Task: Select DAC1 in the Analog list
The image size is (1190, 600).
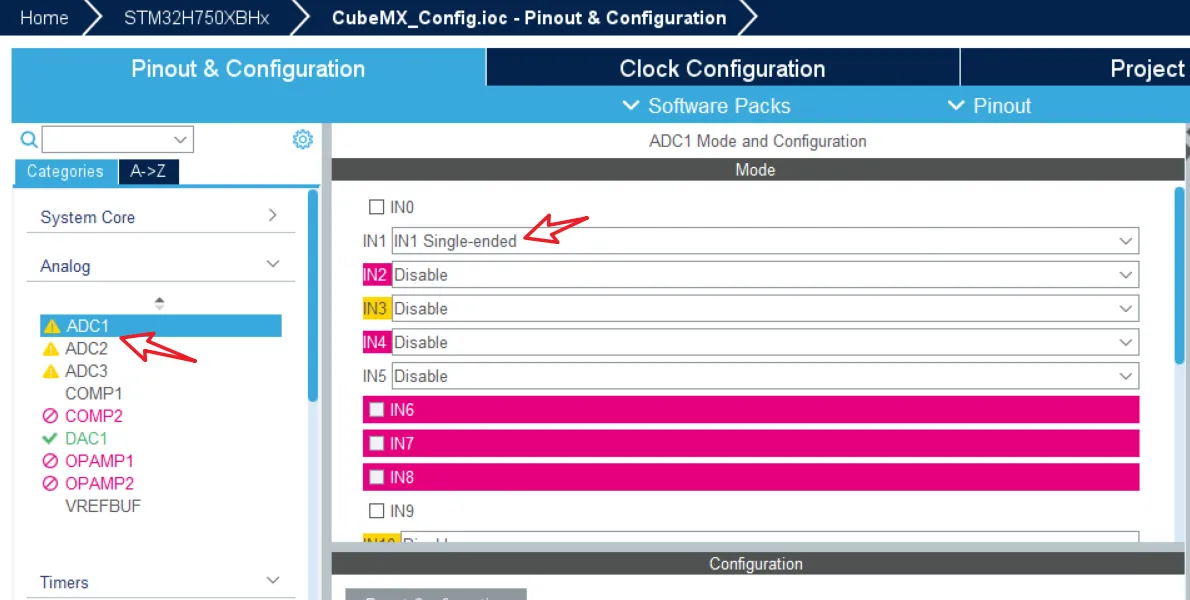Action: coord(87,438)
